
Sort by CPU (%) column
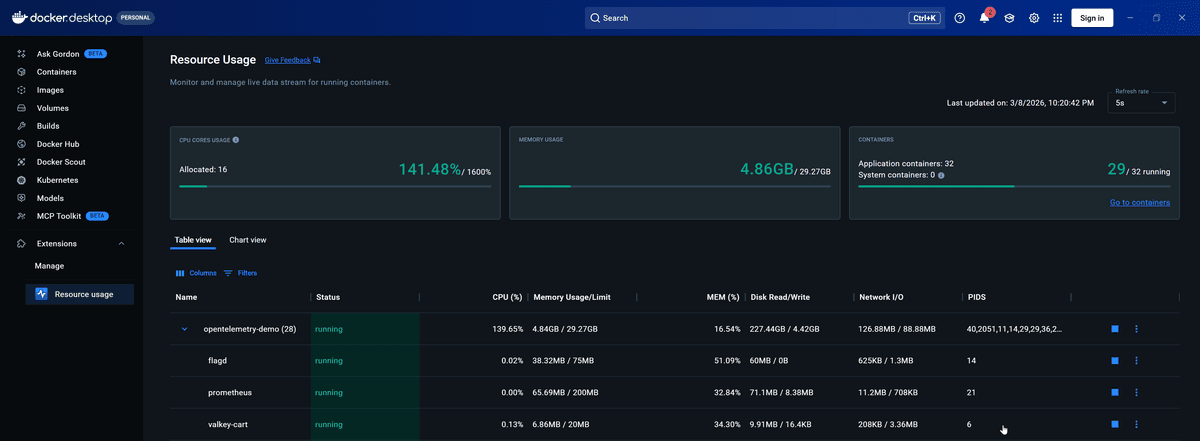(x=508, y=297)
